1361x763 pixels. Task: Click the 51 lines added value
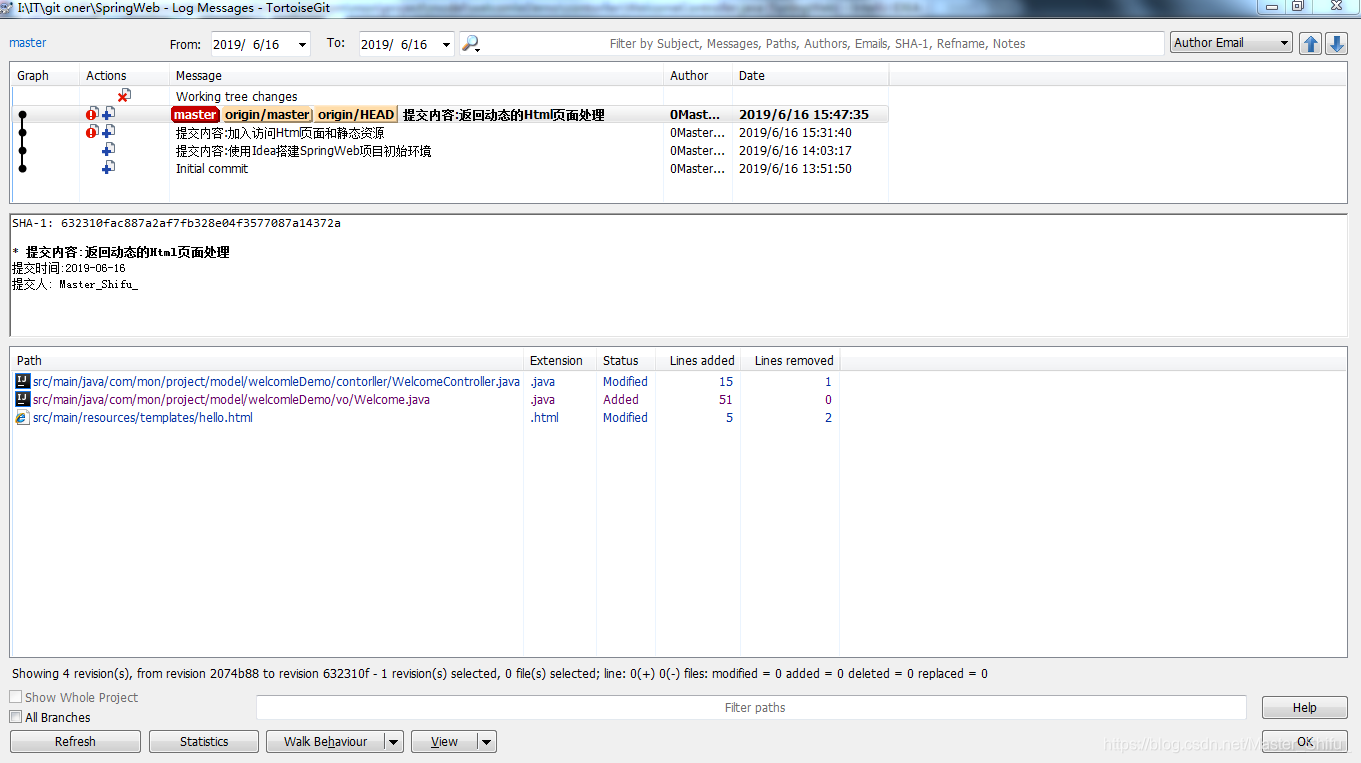(x=726, y=399)
